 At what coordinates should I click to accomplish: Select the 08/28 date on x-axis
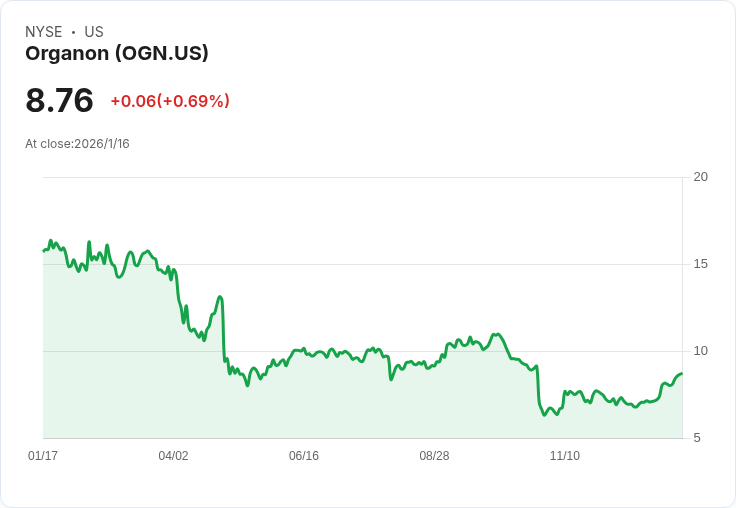click(434, 456)
